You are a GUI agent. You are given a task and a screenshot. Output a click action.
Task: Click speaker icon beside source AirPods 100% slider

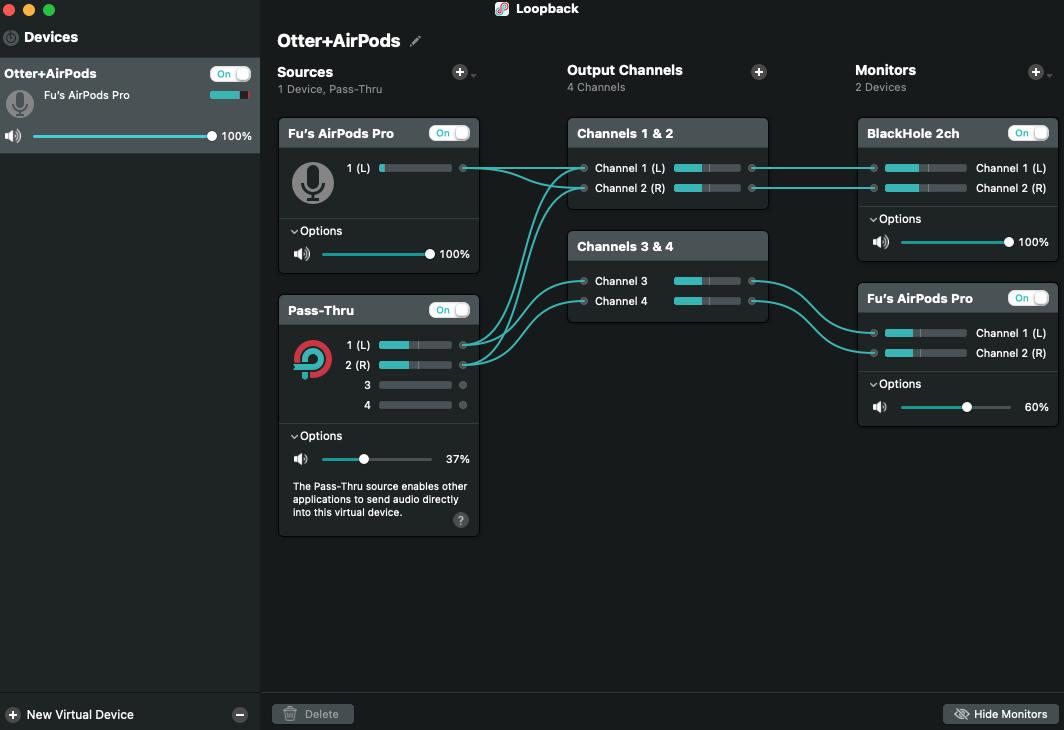tap(302, 254)
